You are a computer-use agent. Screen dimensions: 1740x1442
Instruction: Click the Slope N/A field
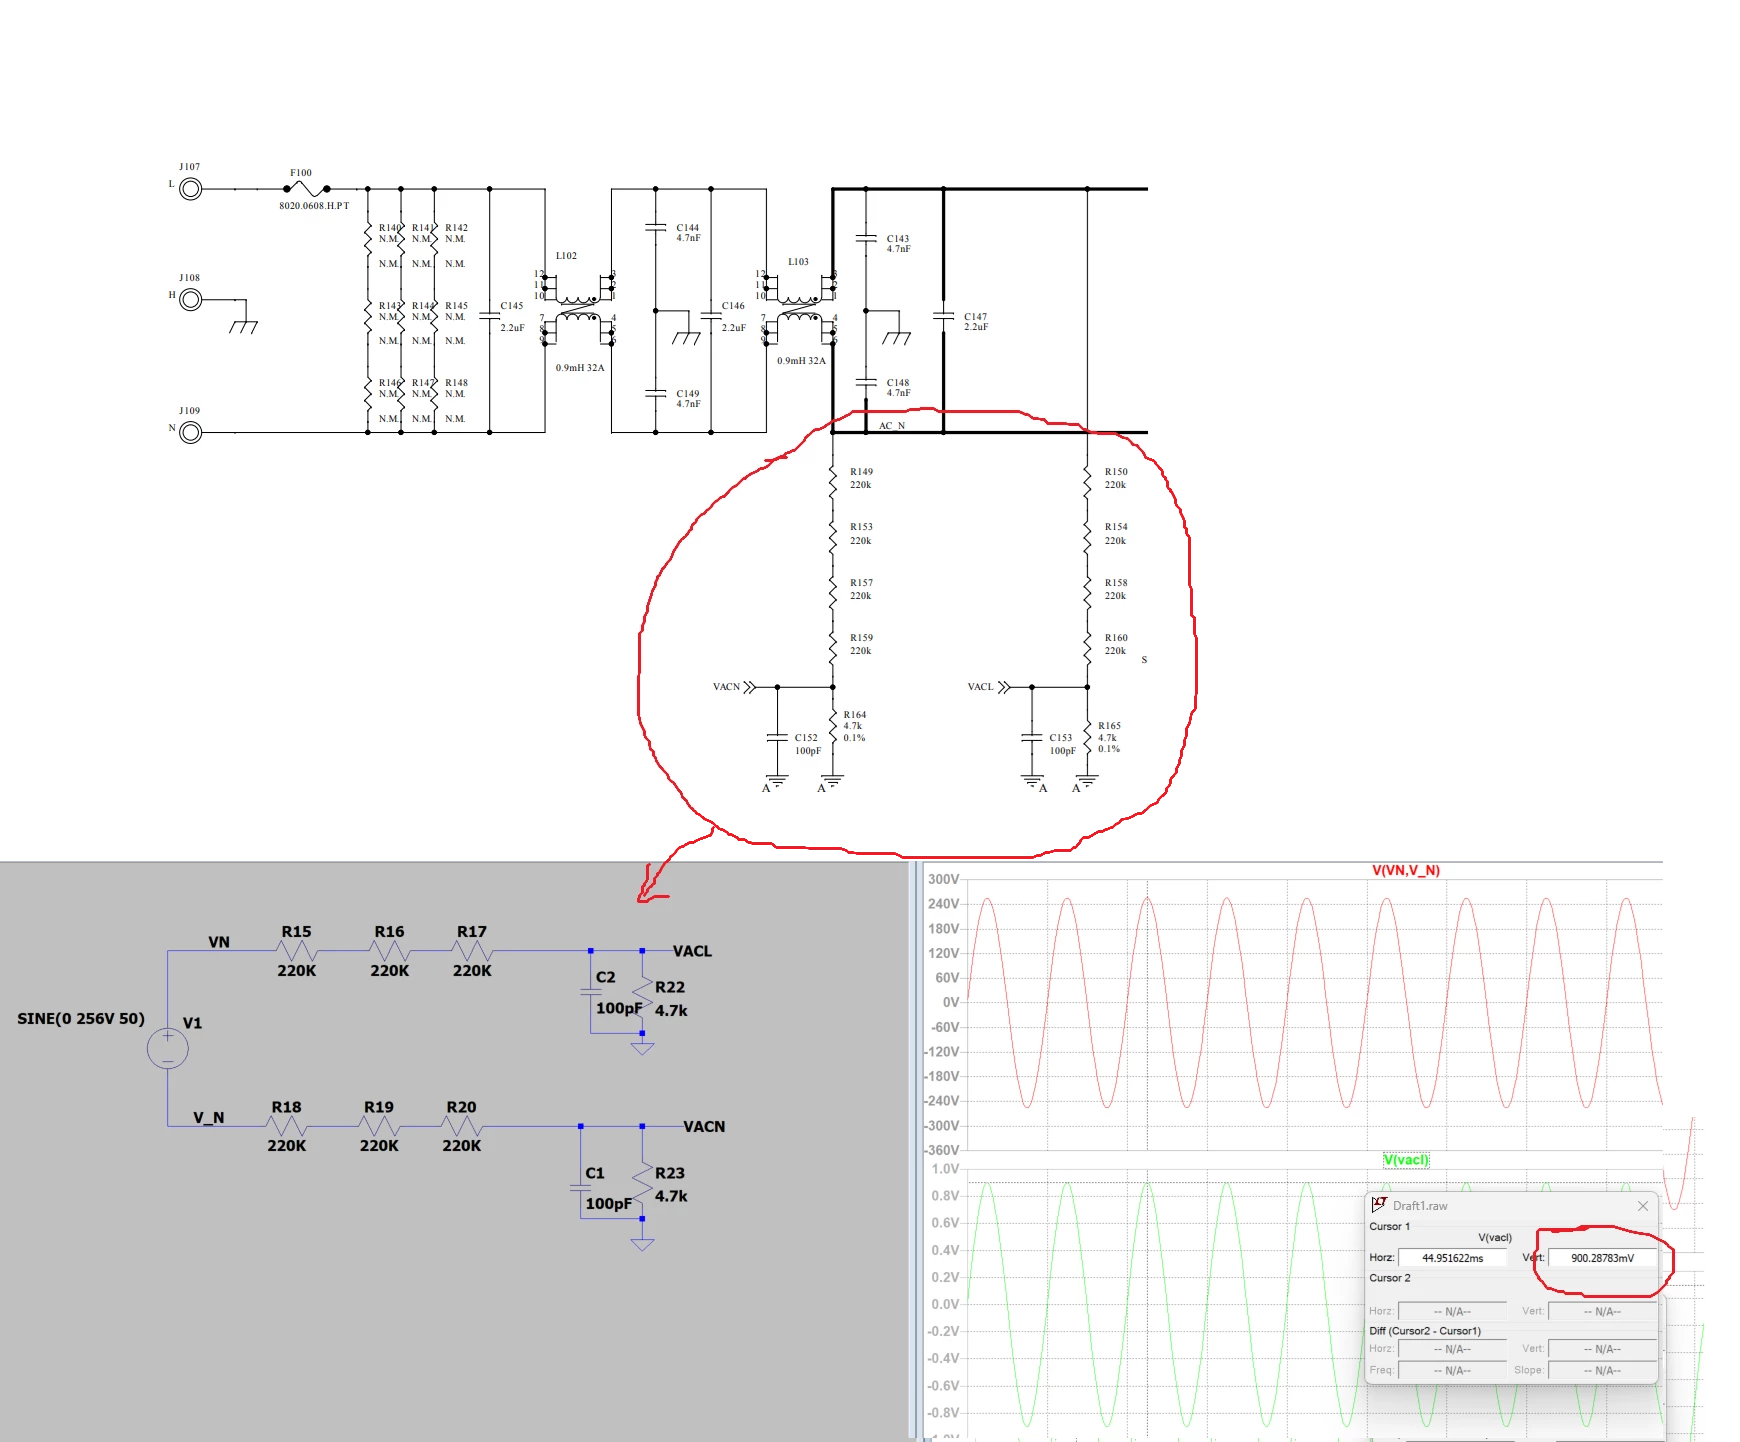1602,1370
